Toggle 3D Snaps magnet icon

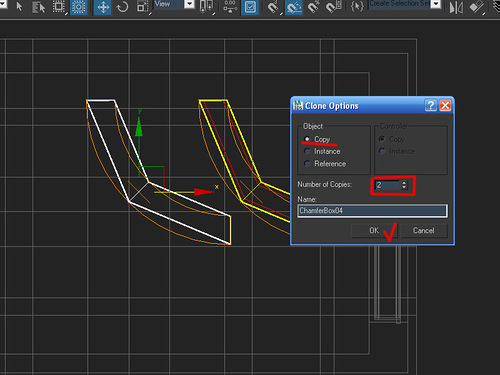(x=273, y=7)
